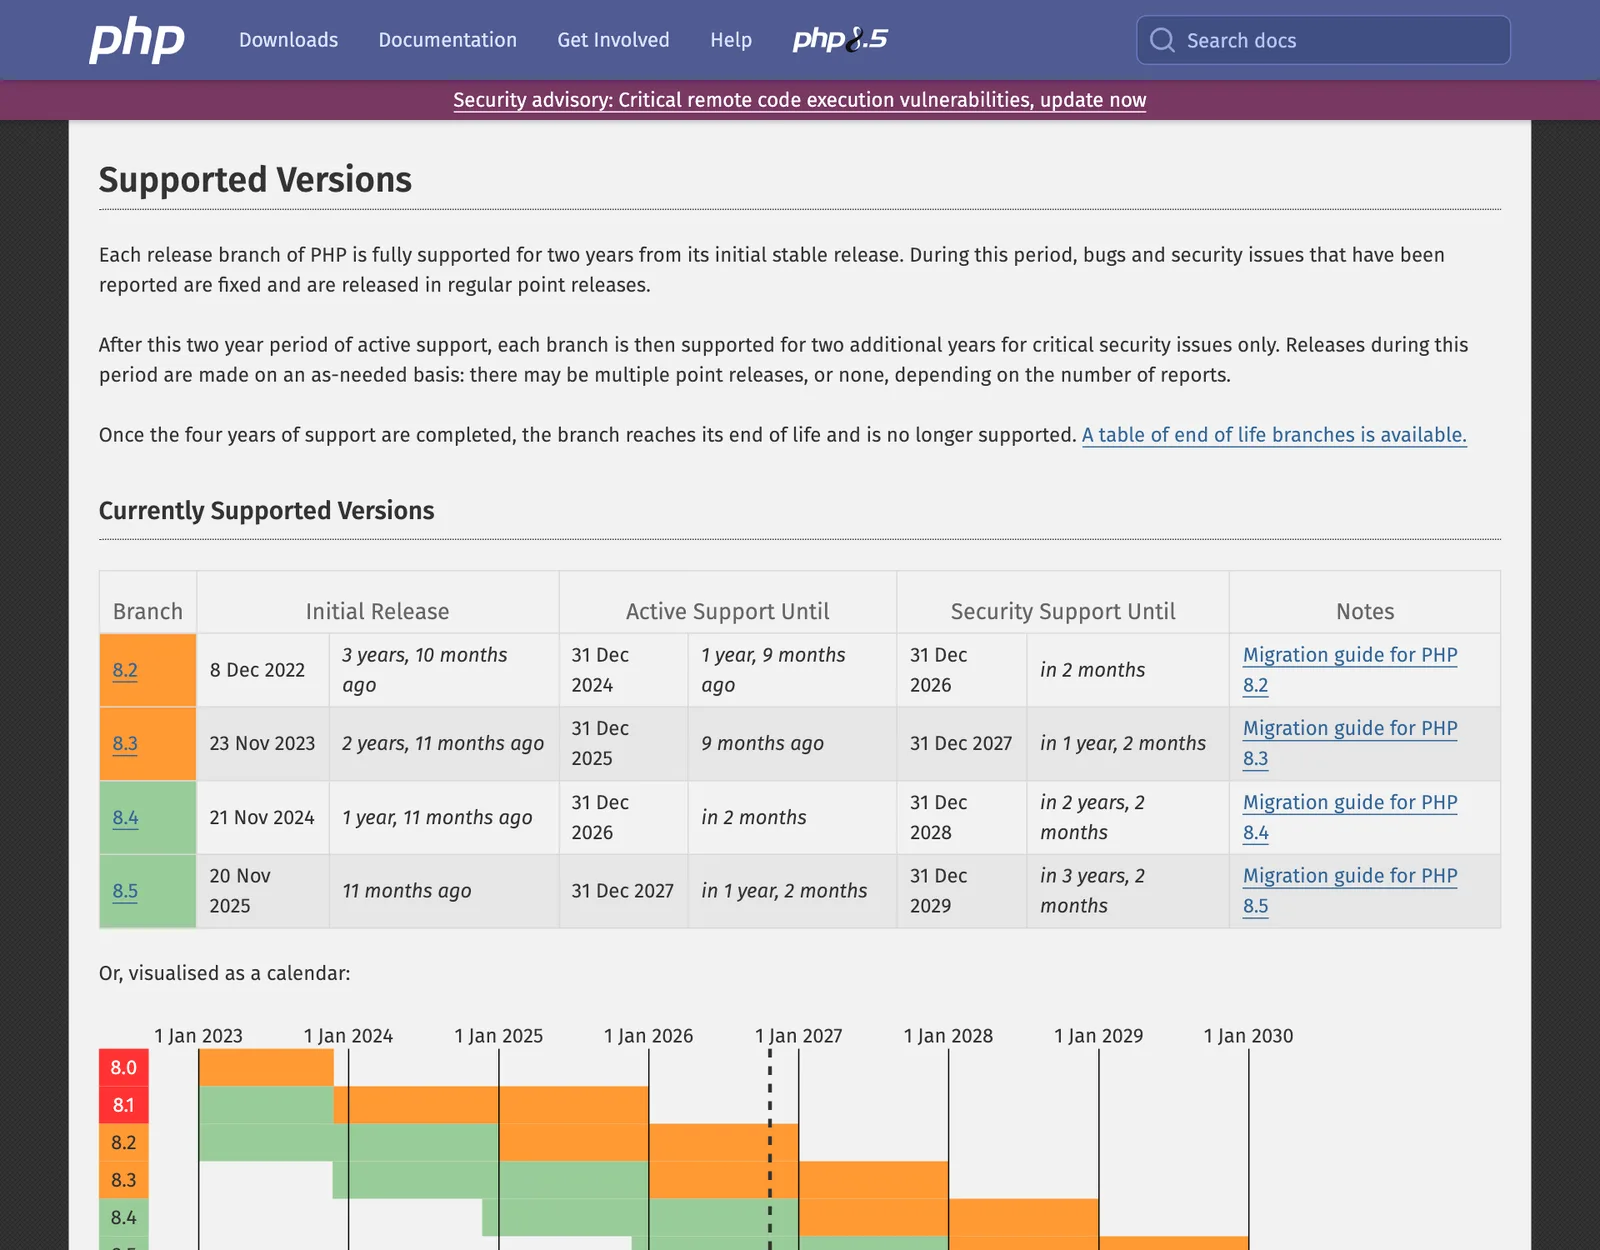Click the '1 Jan 2027' calendar label
Image resolution: width=1600 pixels, height=1250 pixels.
pos(798,1036)
